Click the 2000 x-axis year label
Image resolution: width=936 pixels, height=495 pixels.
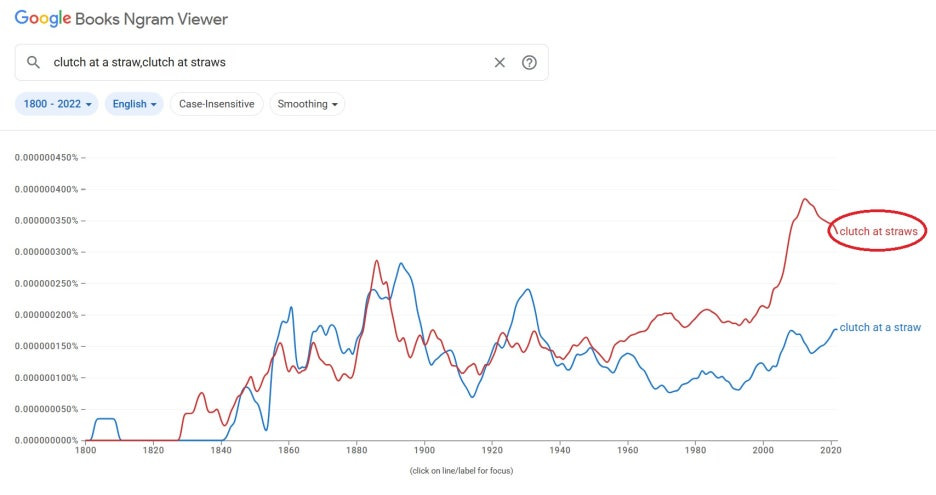[763, 450]
